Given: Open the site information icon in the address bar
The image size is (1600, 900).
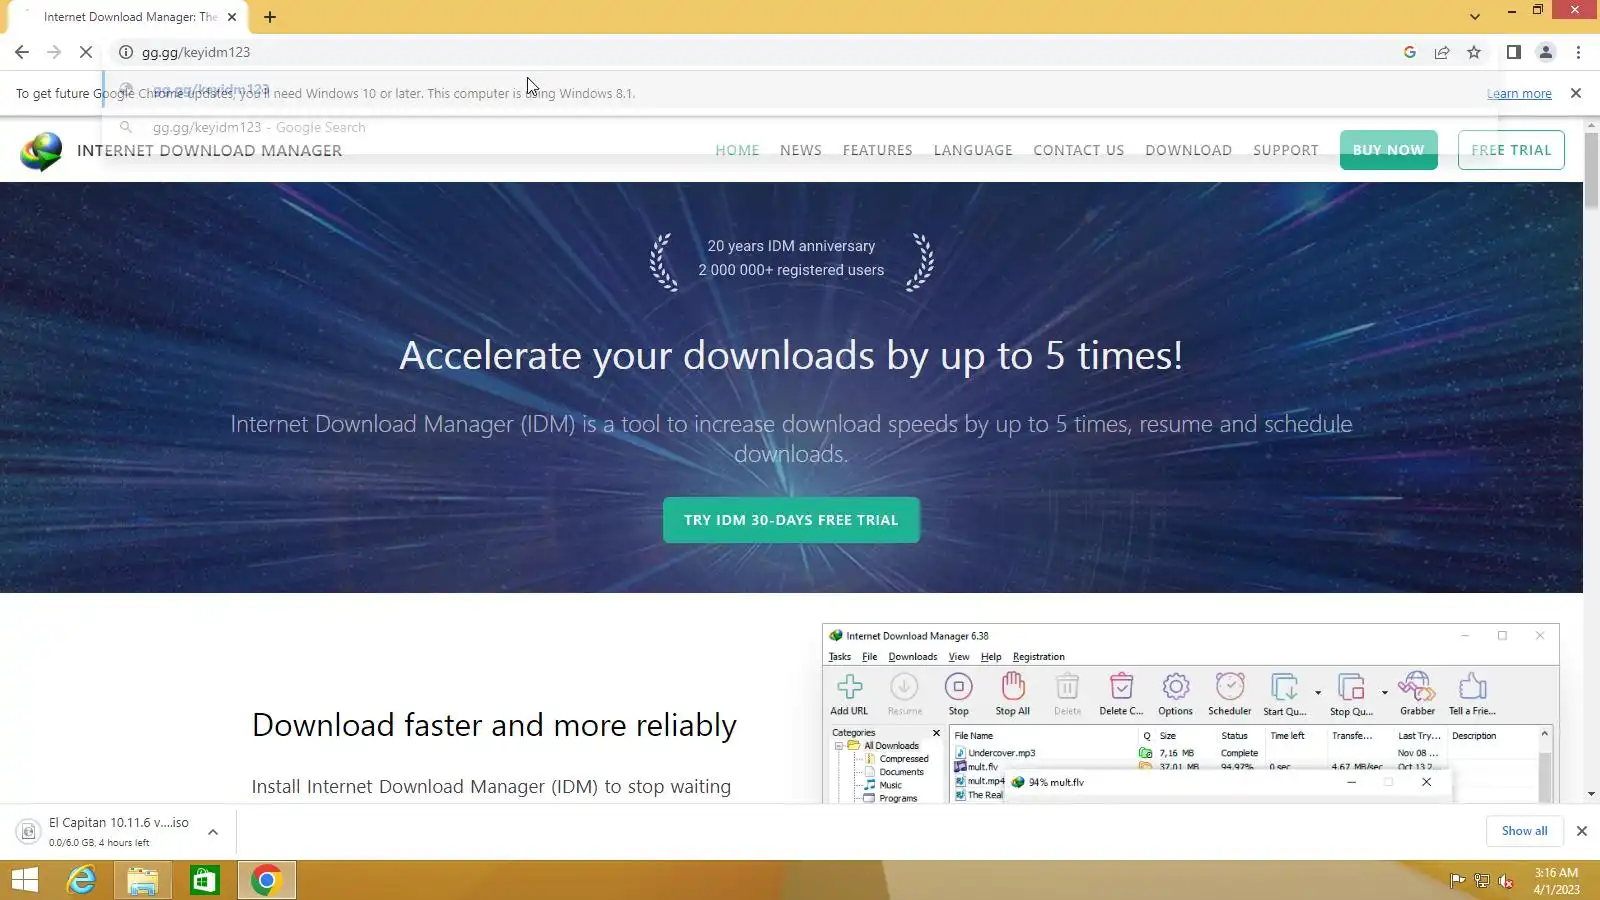Looking at the screenshot, I should click(126, 52).
